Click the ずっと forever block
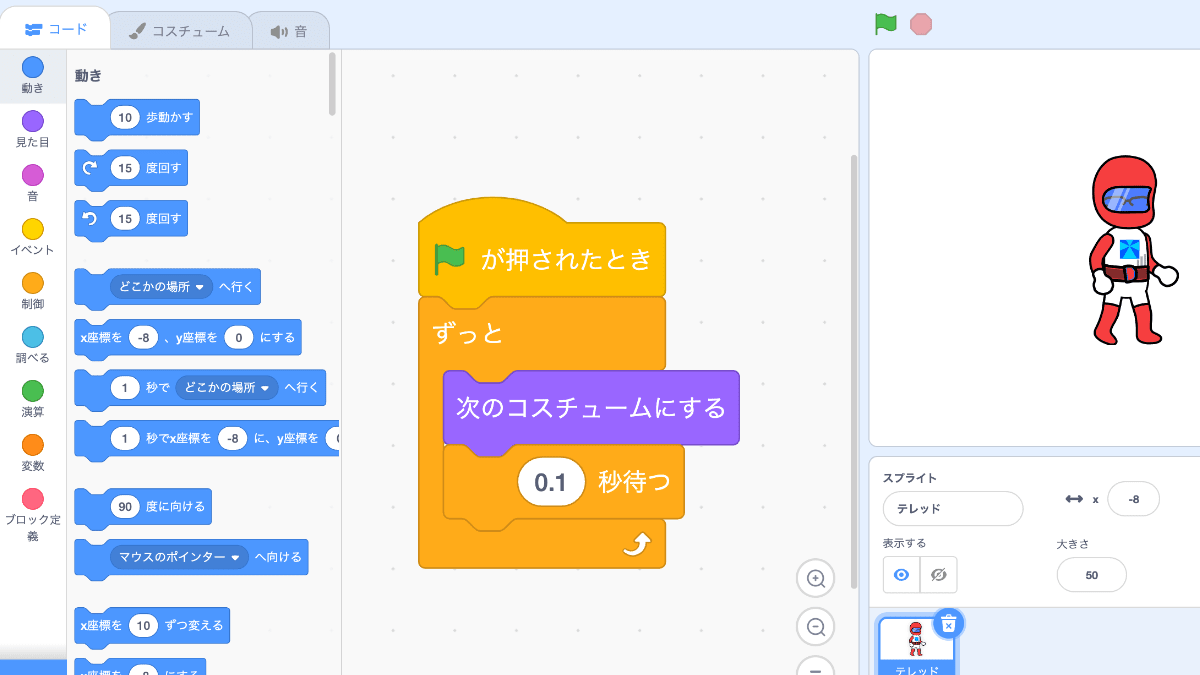Viewport: 1200px width, 675px height. coord(468,334)
